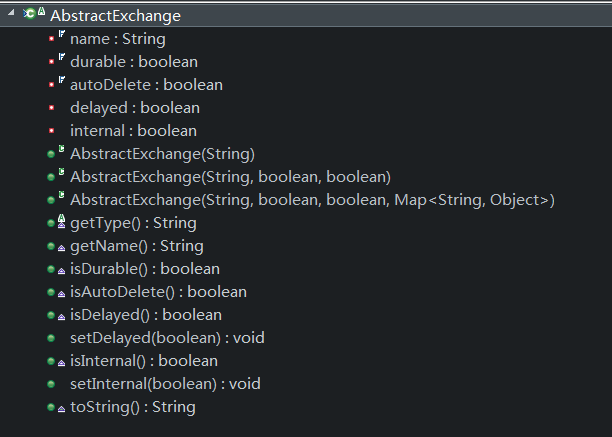612x437 pixels.
Task: Click the constructor icon for AbstractExchange(String)
Action: [52, 154]
